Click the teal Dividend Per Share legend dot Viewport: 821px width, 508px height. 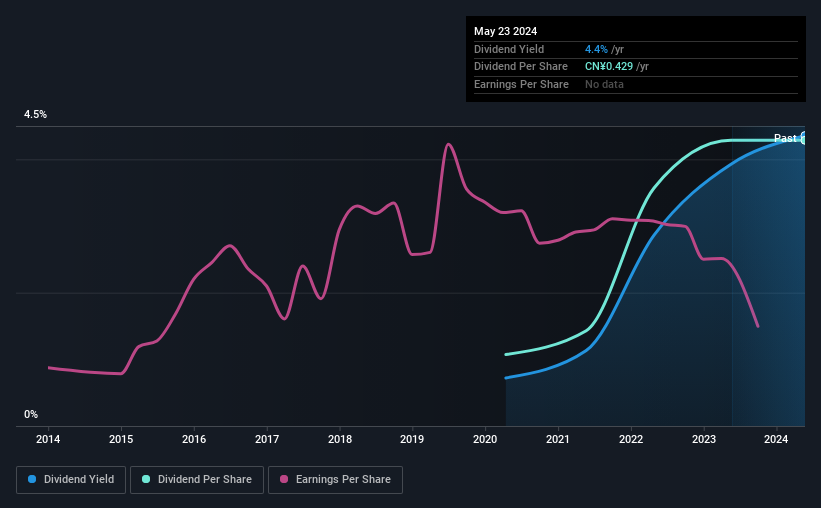(x=146, y=480)
